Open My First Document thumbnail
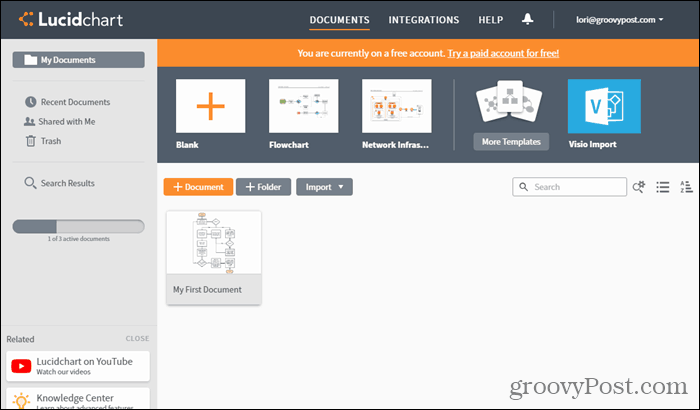The width and height of the screenshot is (700, 410). (x=214, y=243)
